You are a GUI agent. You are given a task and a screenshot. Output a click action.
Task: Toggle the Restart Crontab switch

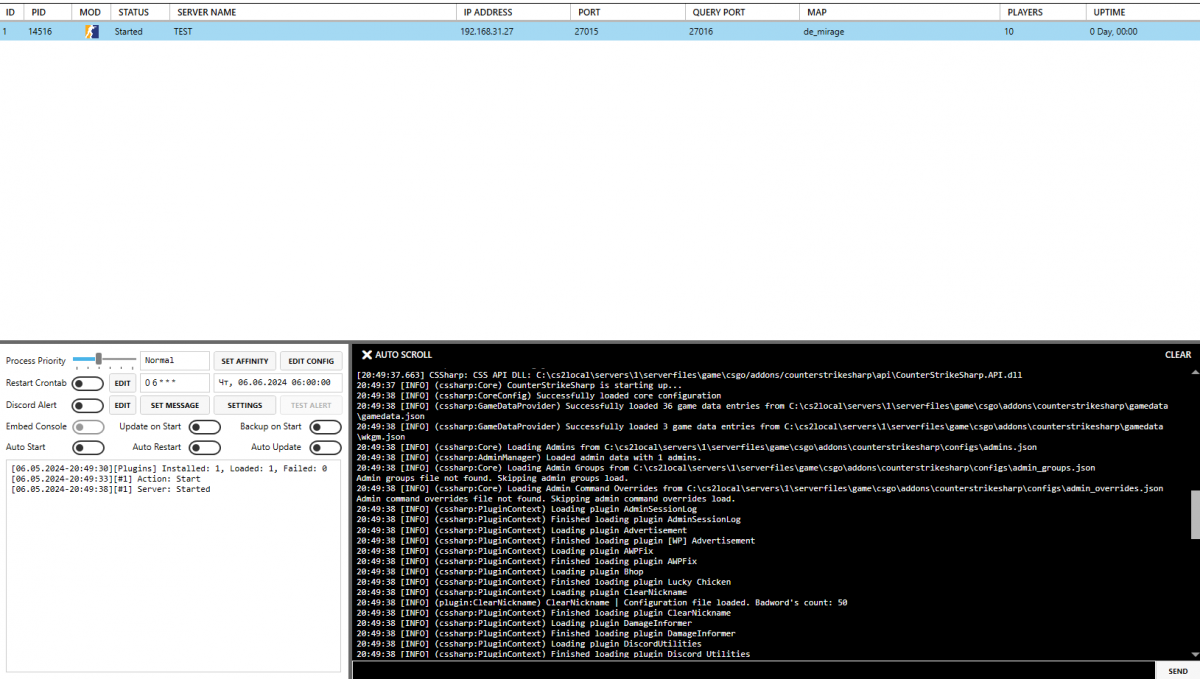coord(87,383)
